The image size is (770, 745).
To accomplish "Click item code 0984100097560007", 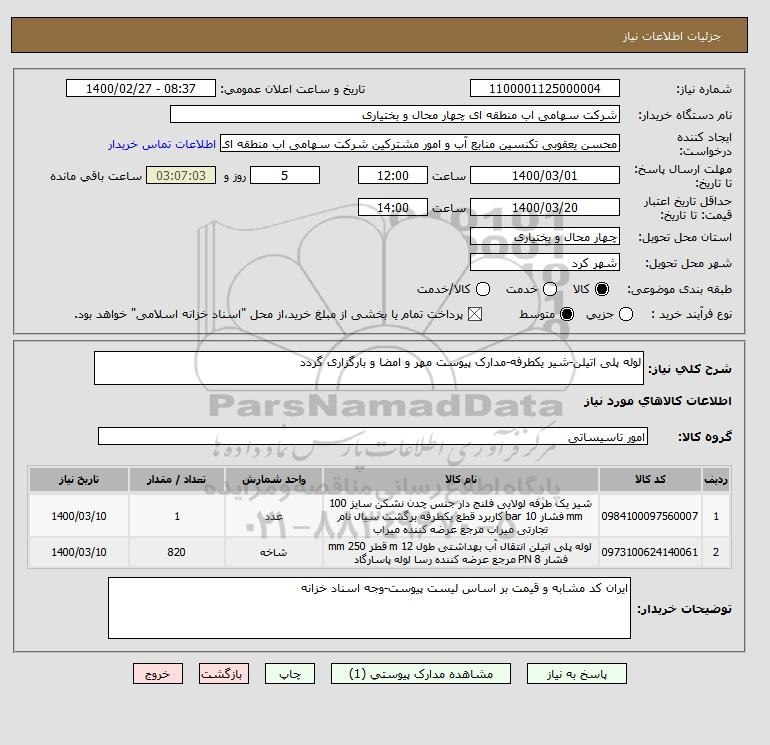I will 650,516.
